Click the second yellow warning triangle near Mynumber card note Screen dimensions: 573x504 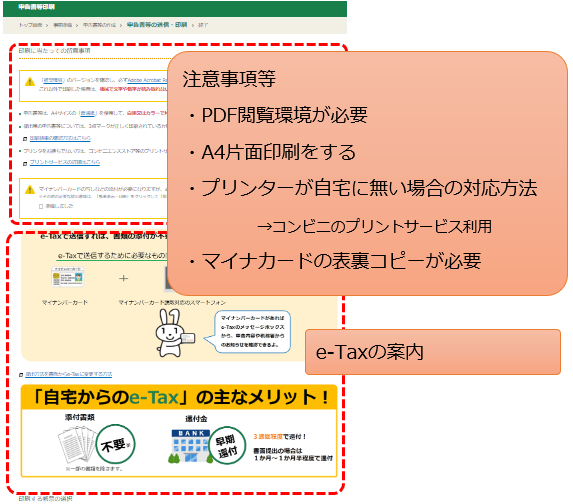(x=30, y=189)
